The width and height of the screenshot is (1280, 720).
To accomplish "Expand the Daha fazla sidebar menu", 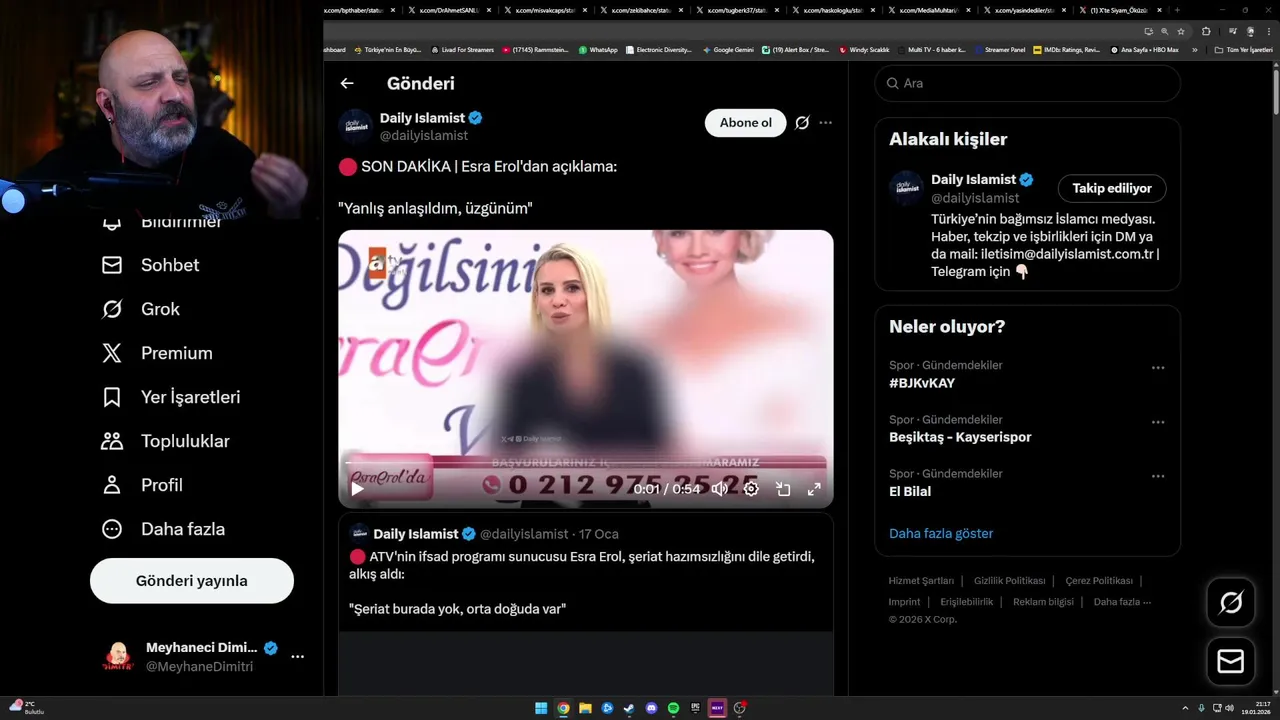I will pyautogui.click(x=163, y=529).
